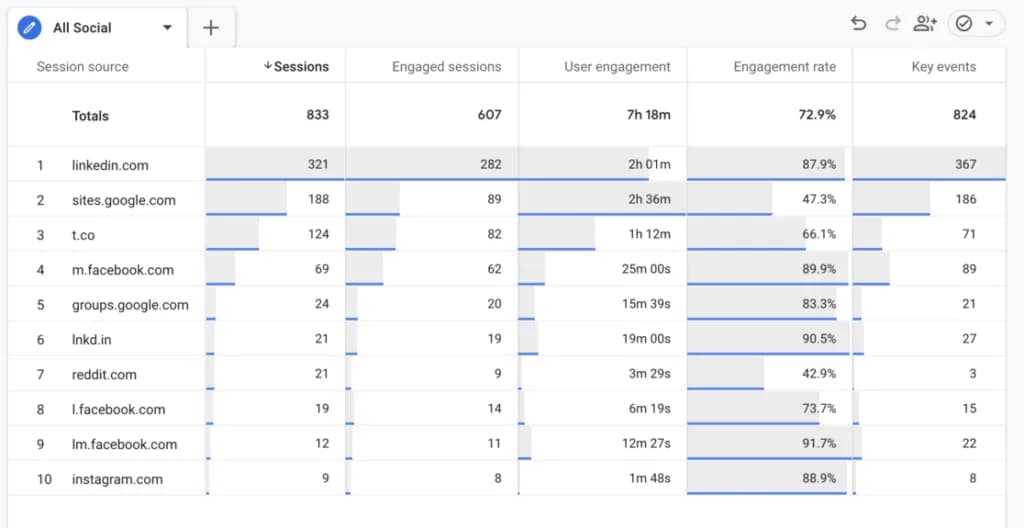Sort by Key events column header
Screen dimensions: 1024x528
click(x=943, y=67)
